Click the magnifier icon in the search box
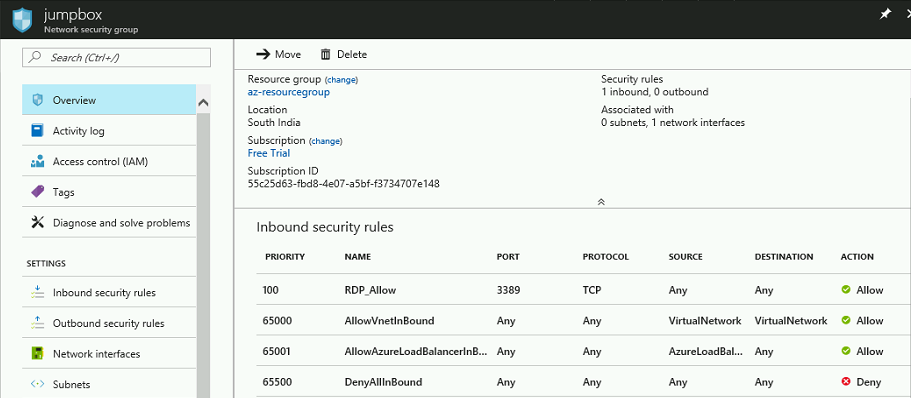911x398 pixels. [35, 57]
